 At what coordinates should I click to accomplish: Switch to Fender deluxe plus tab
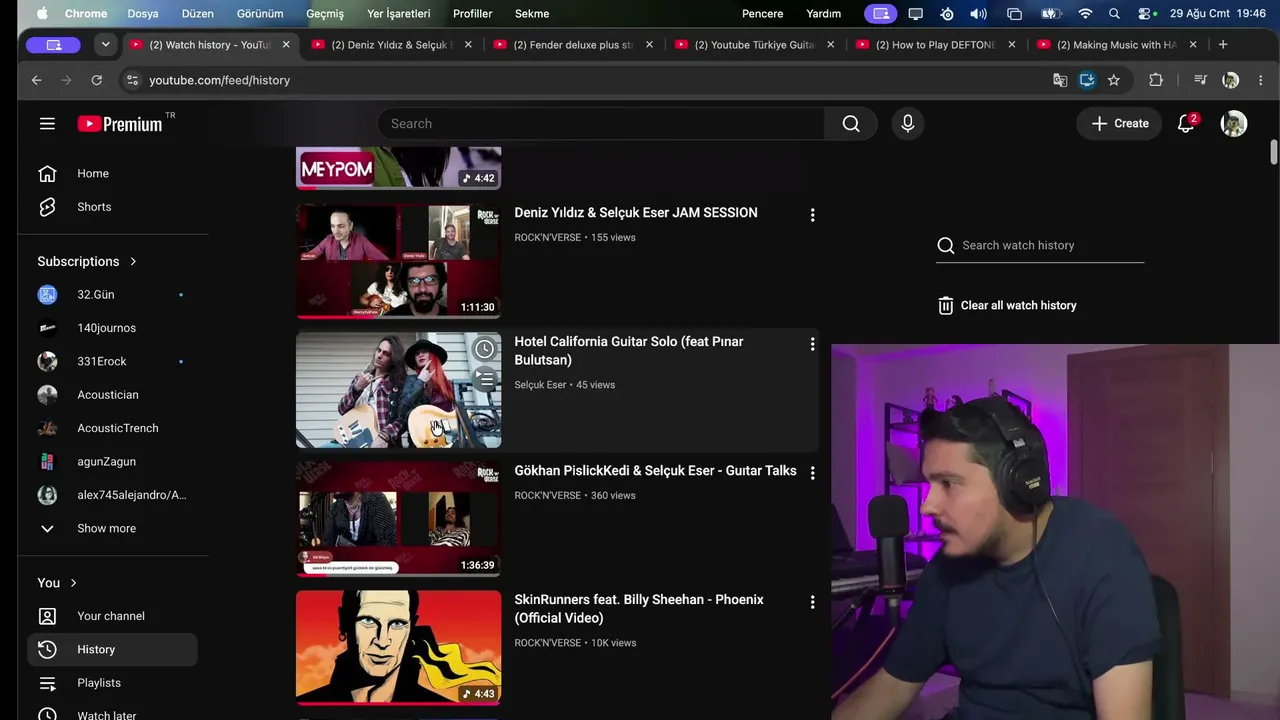573,45
